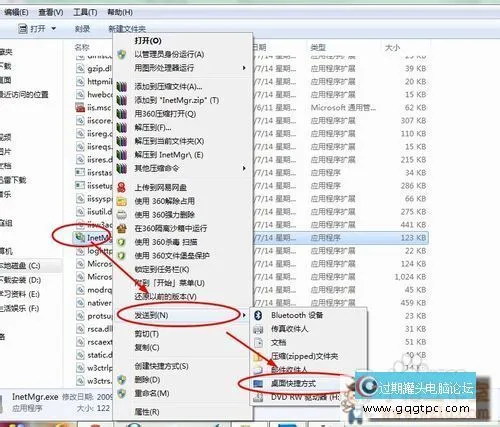Image resolution: width=500 pixels, height=427 pixels.
Task: Click the shield icon beside 以管理员身份运行(A)
Action: coord(122,54)
